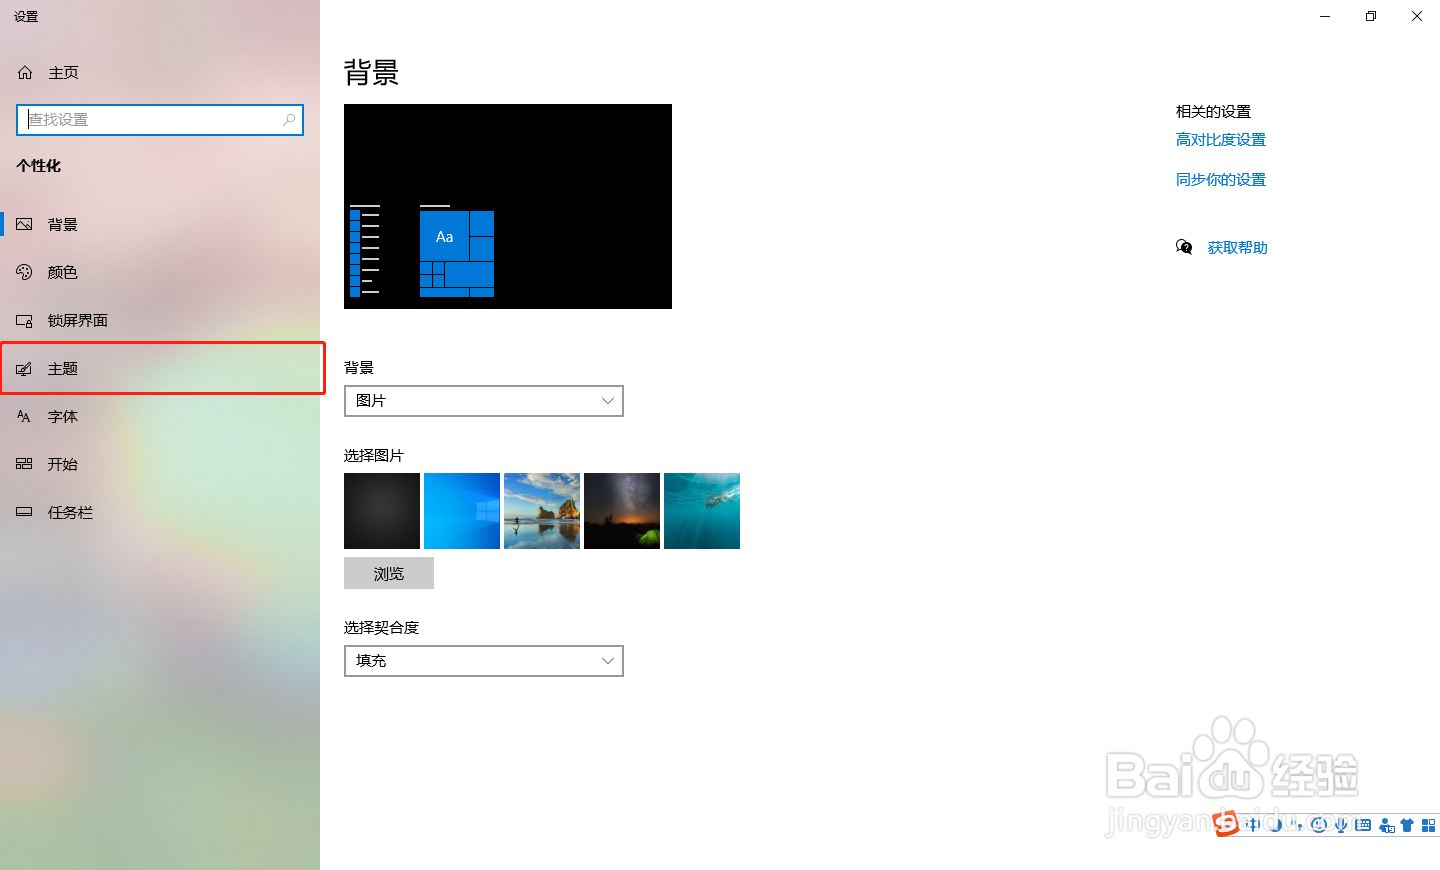Open Sogou voice input via microphone icon

[1341, 824]
